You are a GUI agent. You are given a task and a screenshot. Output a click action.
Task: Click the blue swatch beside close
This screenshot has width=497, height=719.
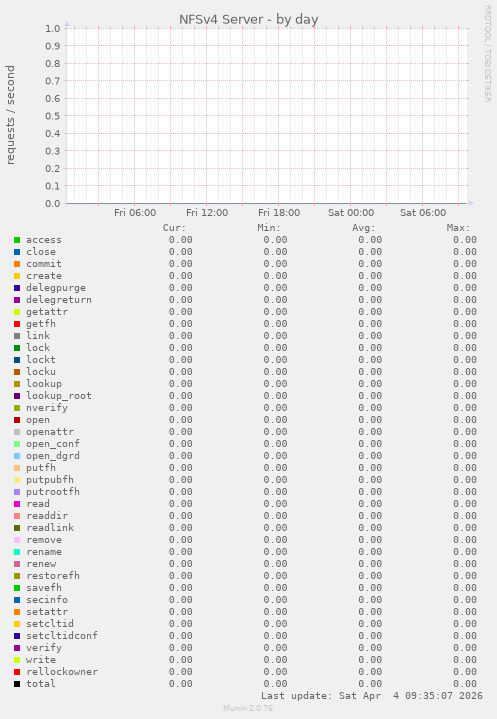click(x=17, y=252)
